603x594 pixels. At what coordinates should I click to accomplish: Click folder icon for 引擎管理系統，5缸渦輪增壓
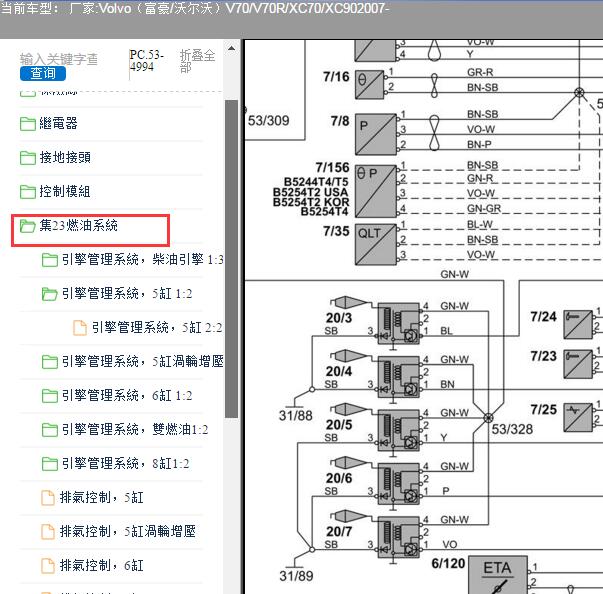coord(50,361)
